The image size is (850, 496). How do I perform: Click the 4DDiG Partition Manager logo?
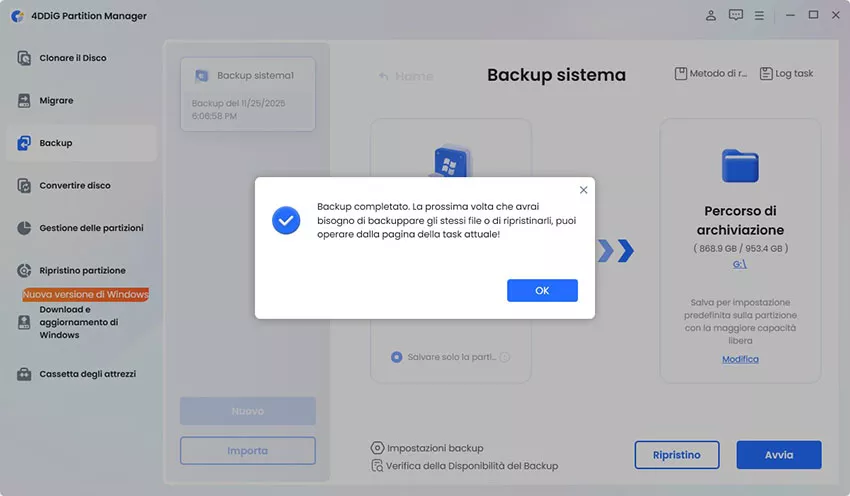point(18,16)
